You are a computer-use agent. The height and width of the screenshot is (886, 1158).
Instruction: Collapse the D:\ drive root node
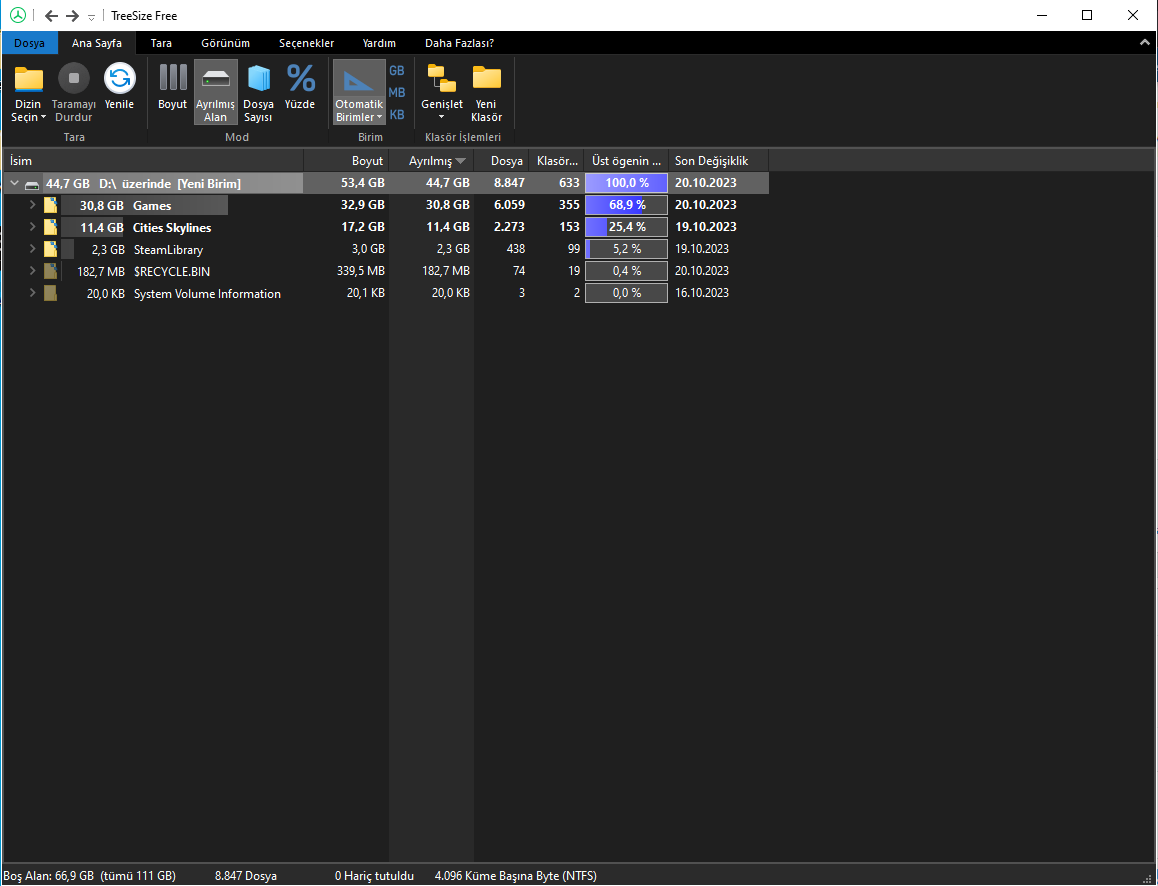[x=15, y=183]
